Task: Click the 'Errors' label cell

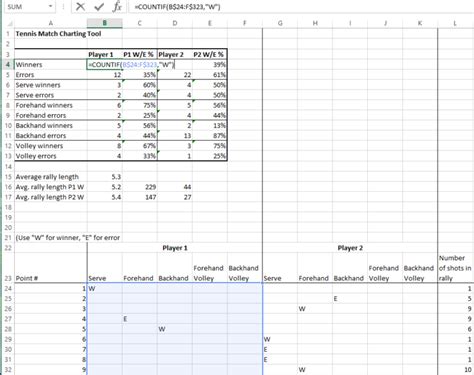Action: [x=51, y=75]
